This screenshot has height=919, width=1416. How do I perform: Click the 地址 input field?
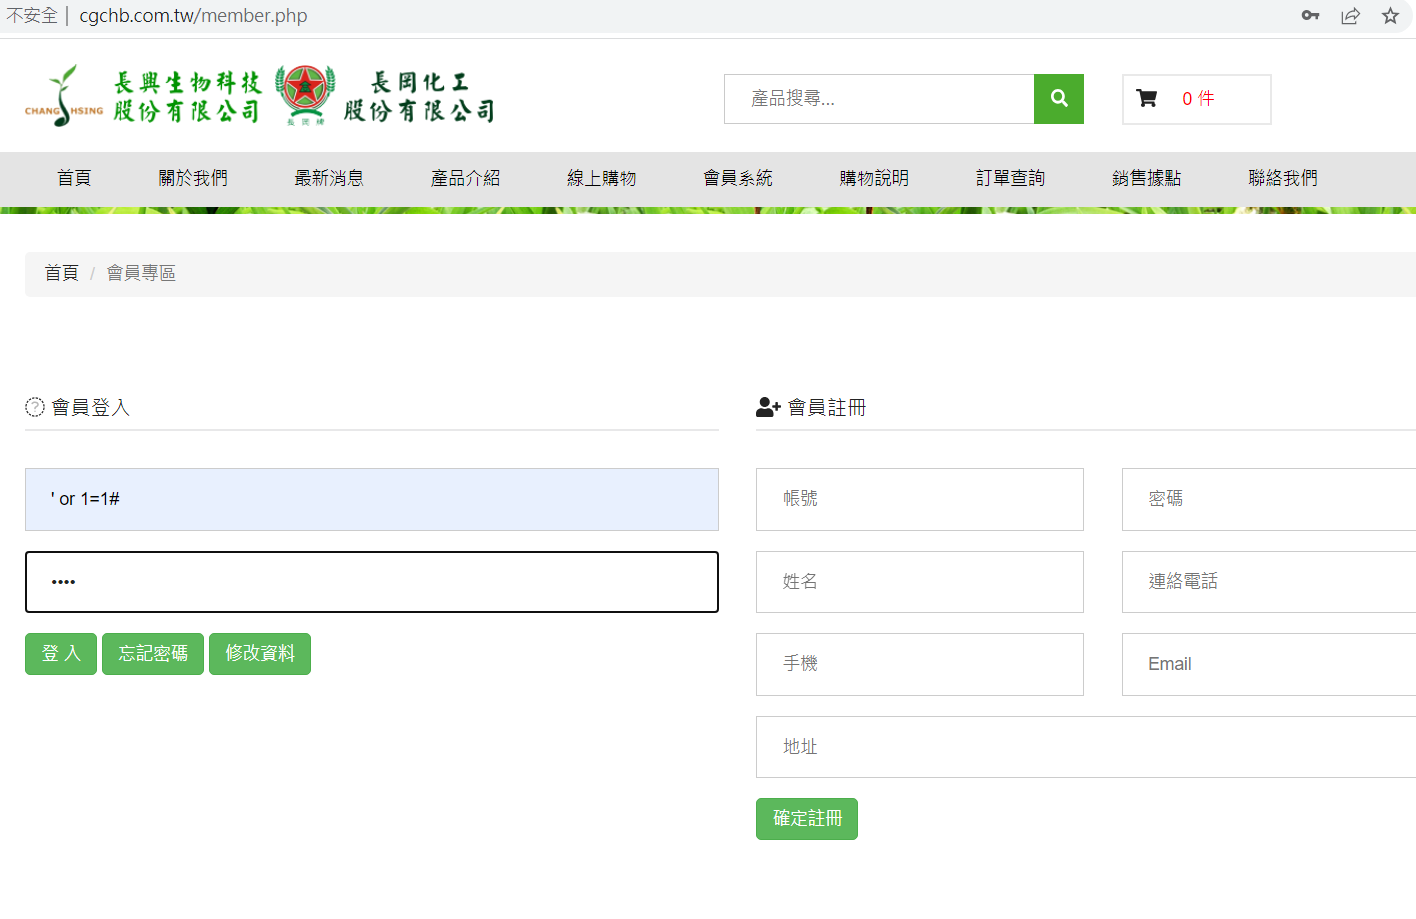click(x=1086, y=747)
